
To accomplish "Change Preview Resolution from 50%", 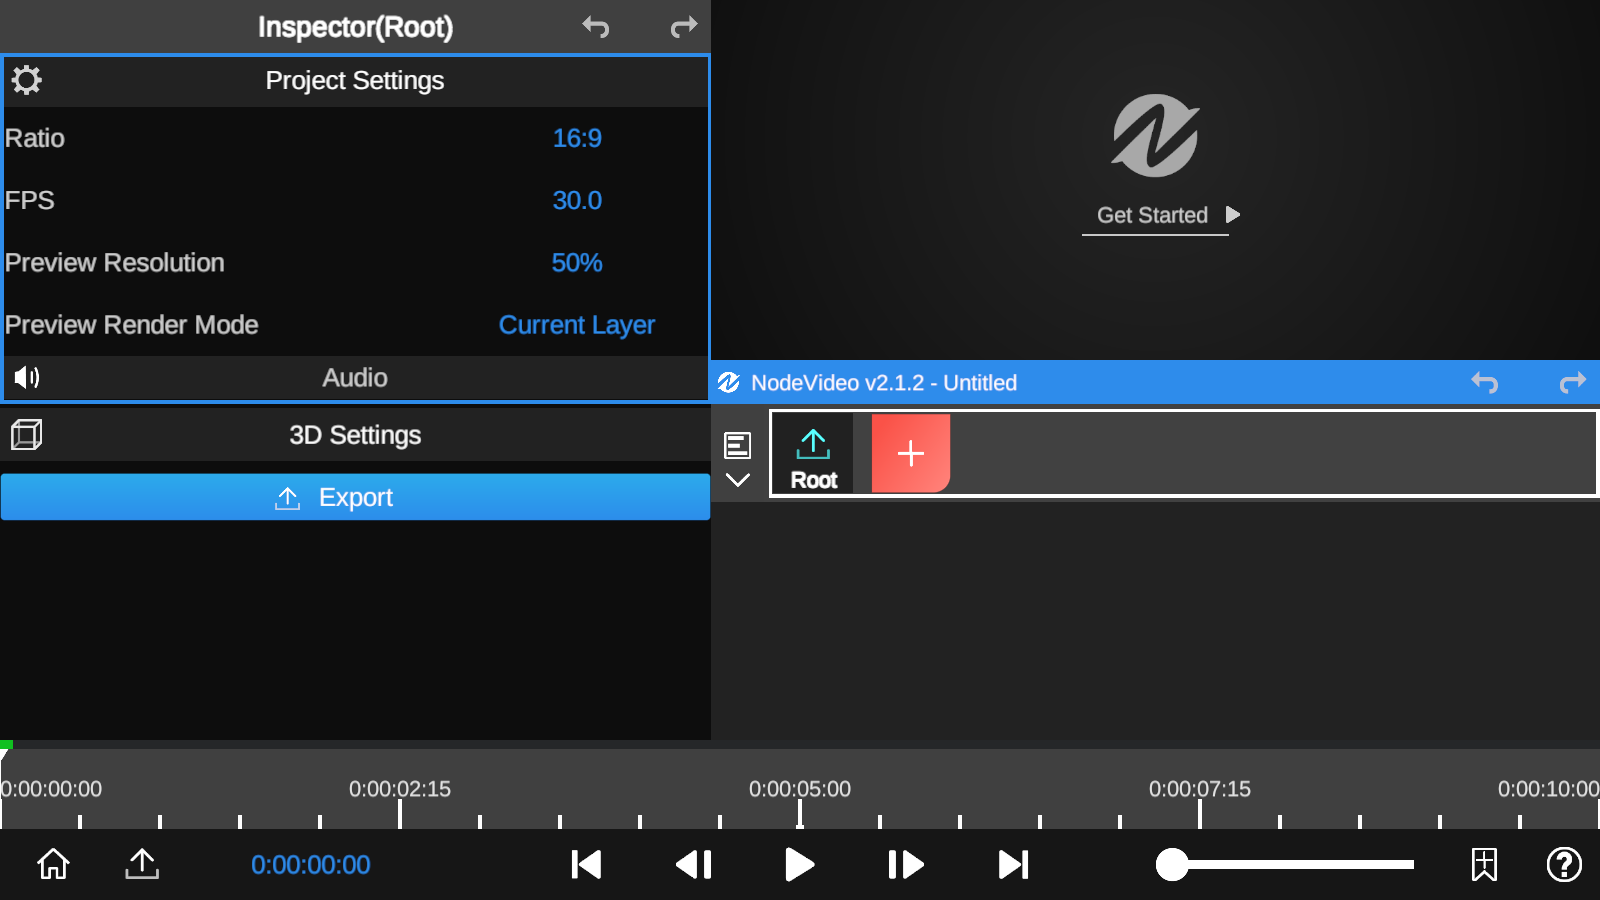I will point(577,262).
